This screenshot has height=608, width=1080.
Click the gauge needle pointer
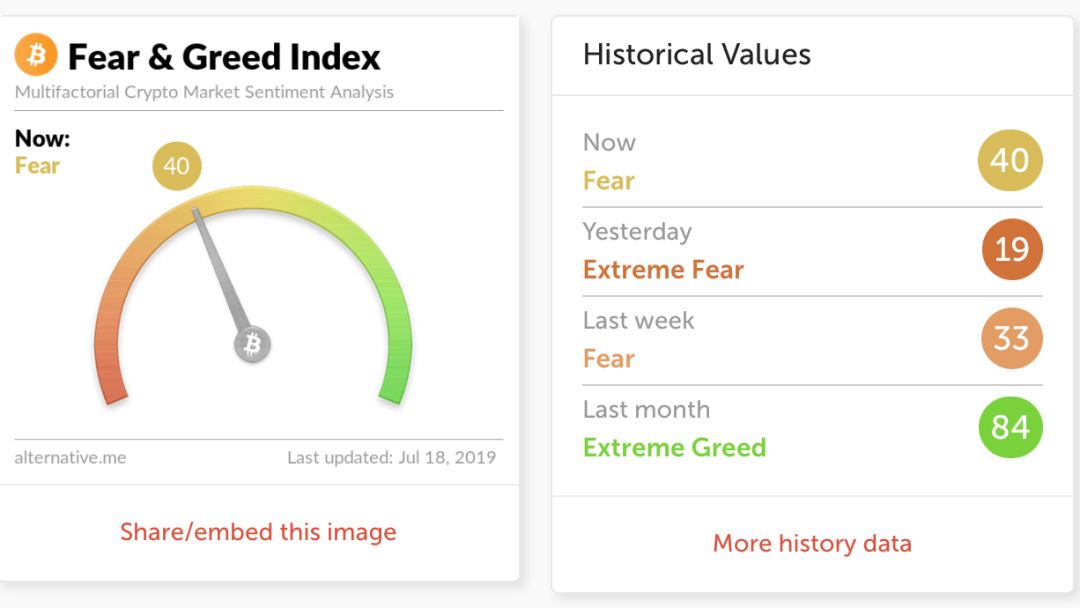(x=220, y=270)
